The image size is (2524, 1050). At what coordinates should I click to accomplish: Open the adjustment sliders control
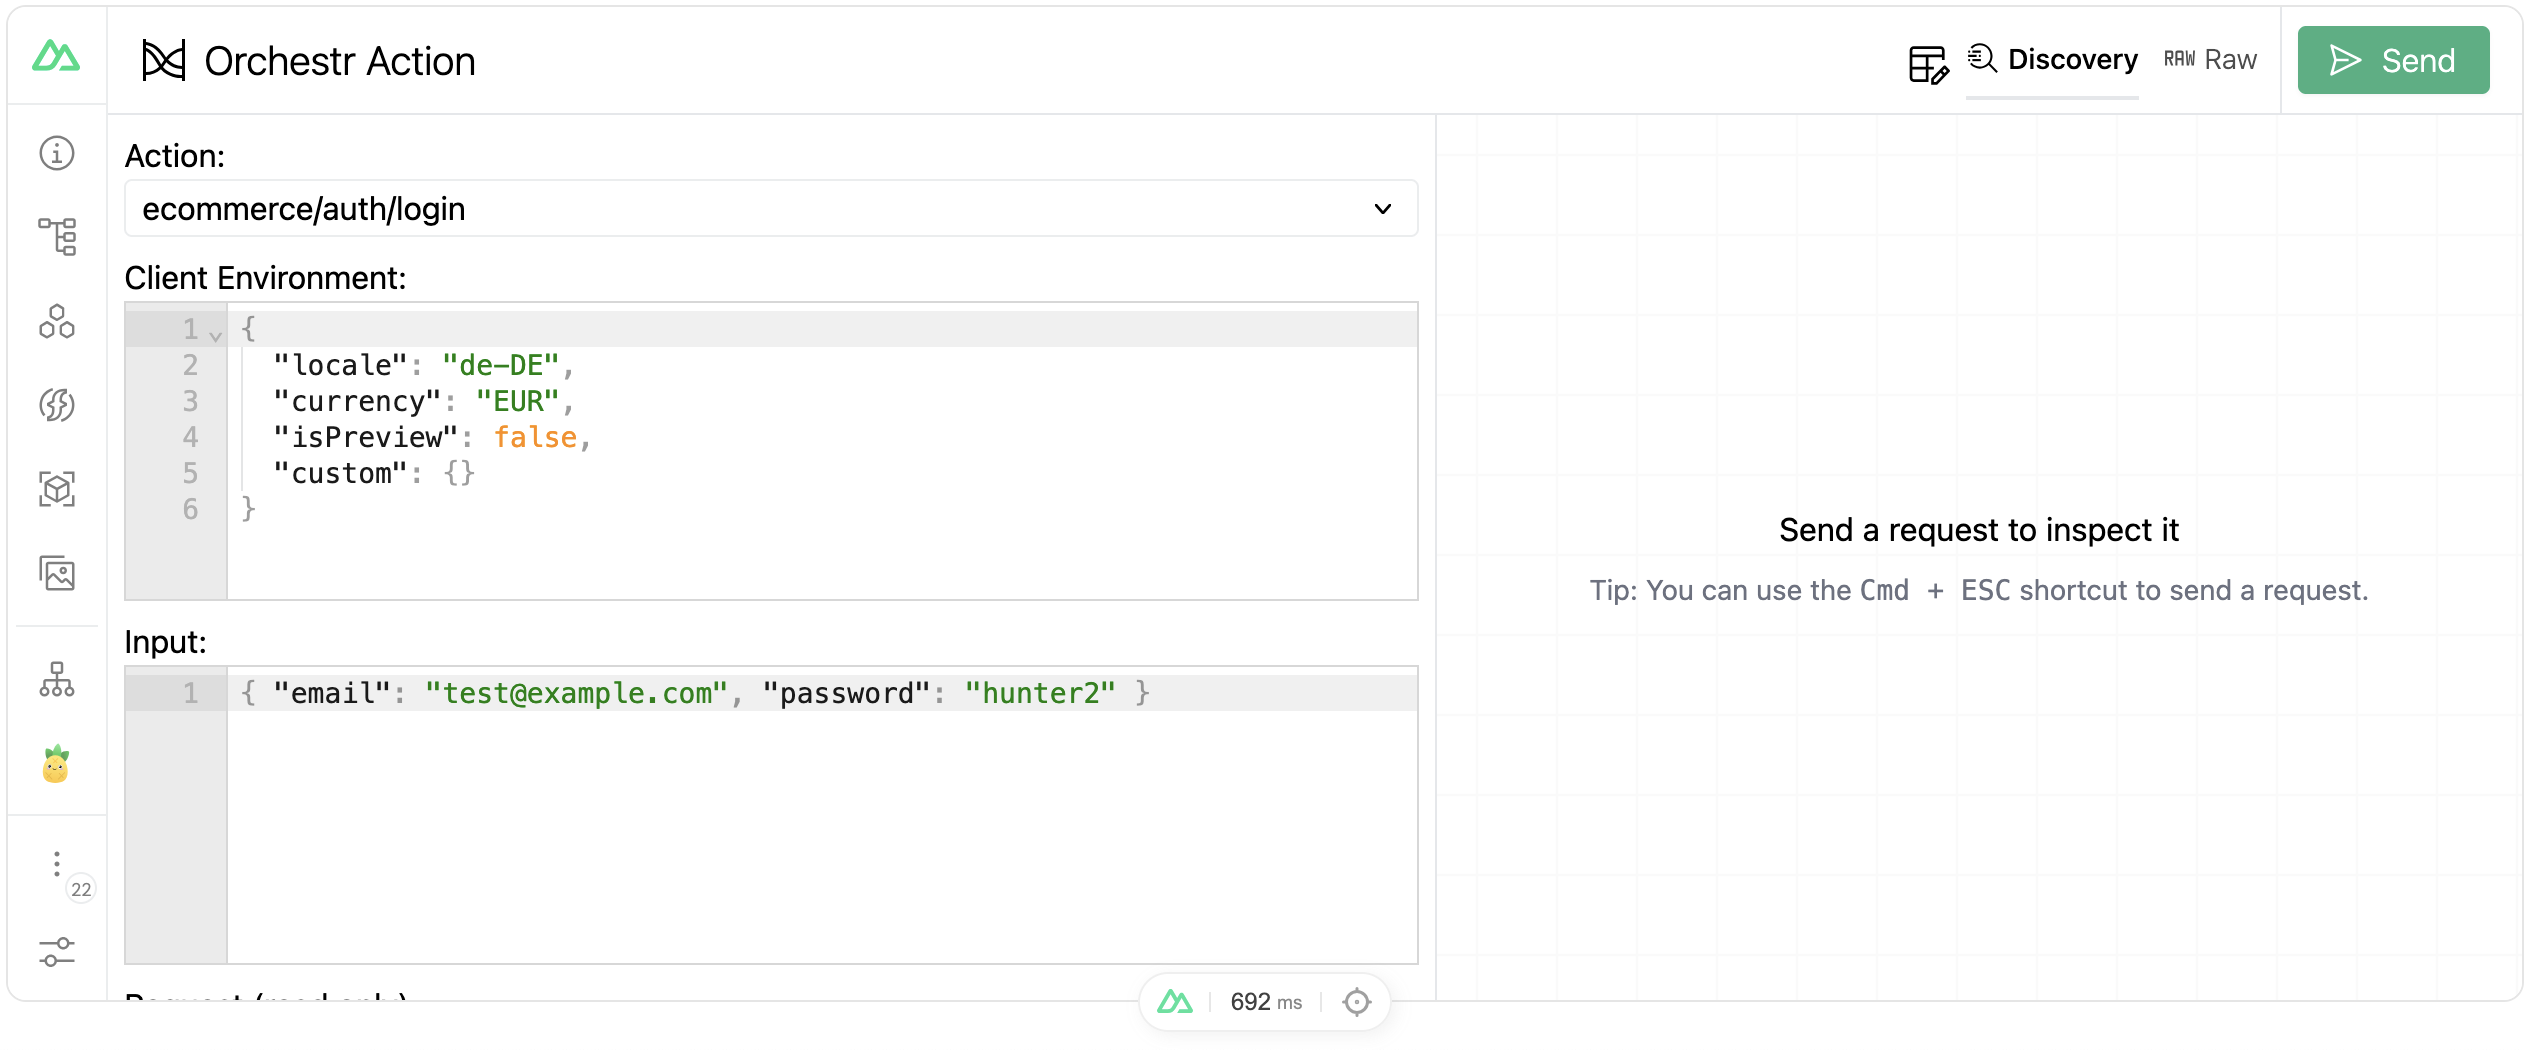(x=57, y=950)
